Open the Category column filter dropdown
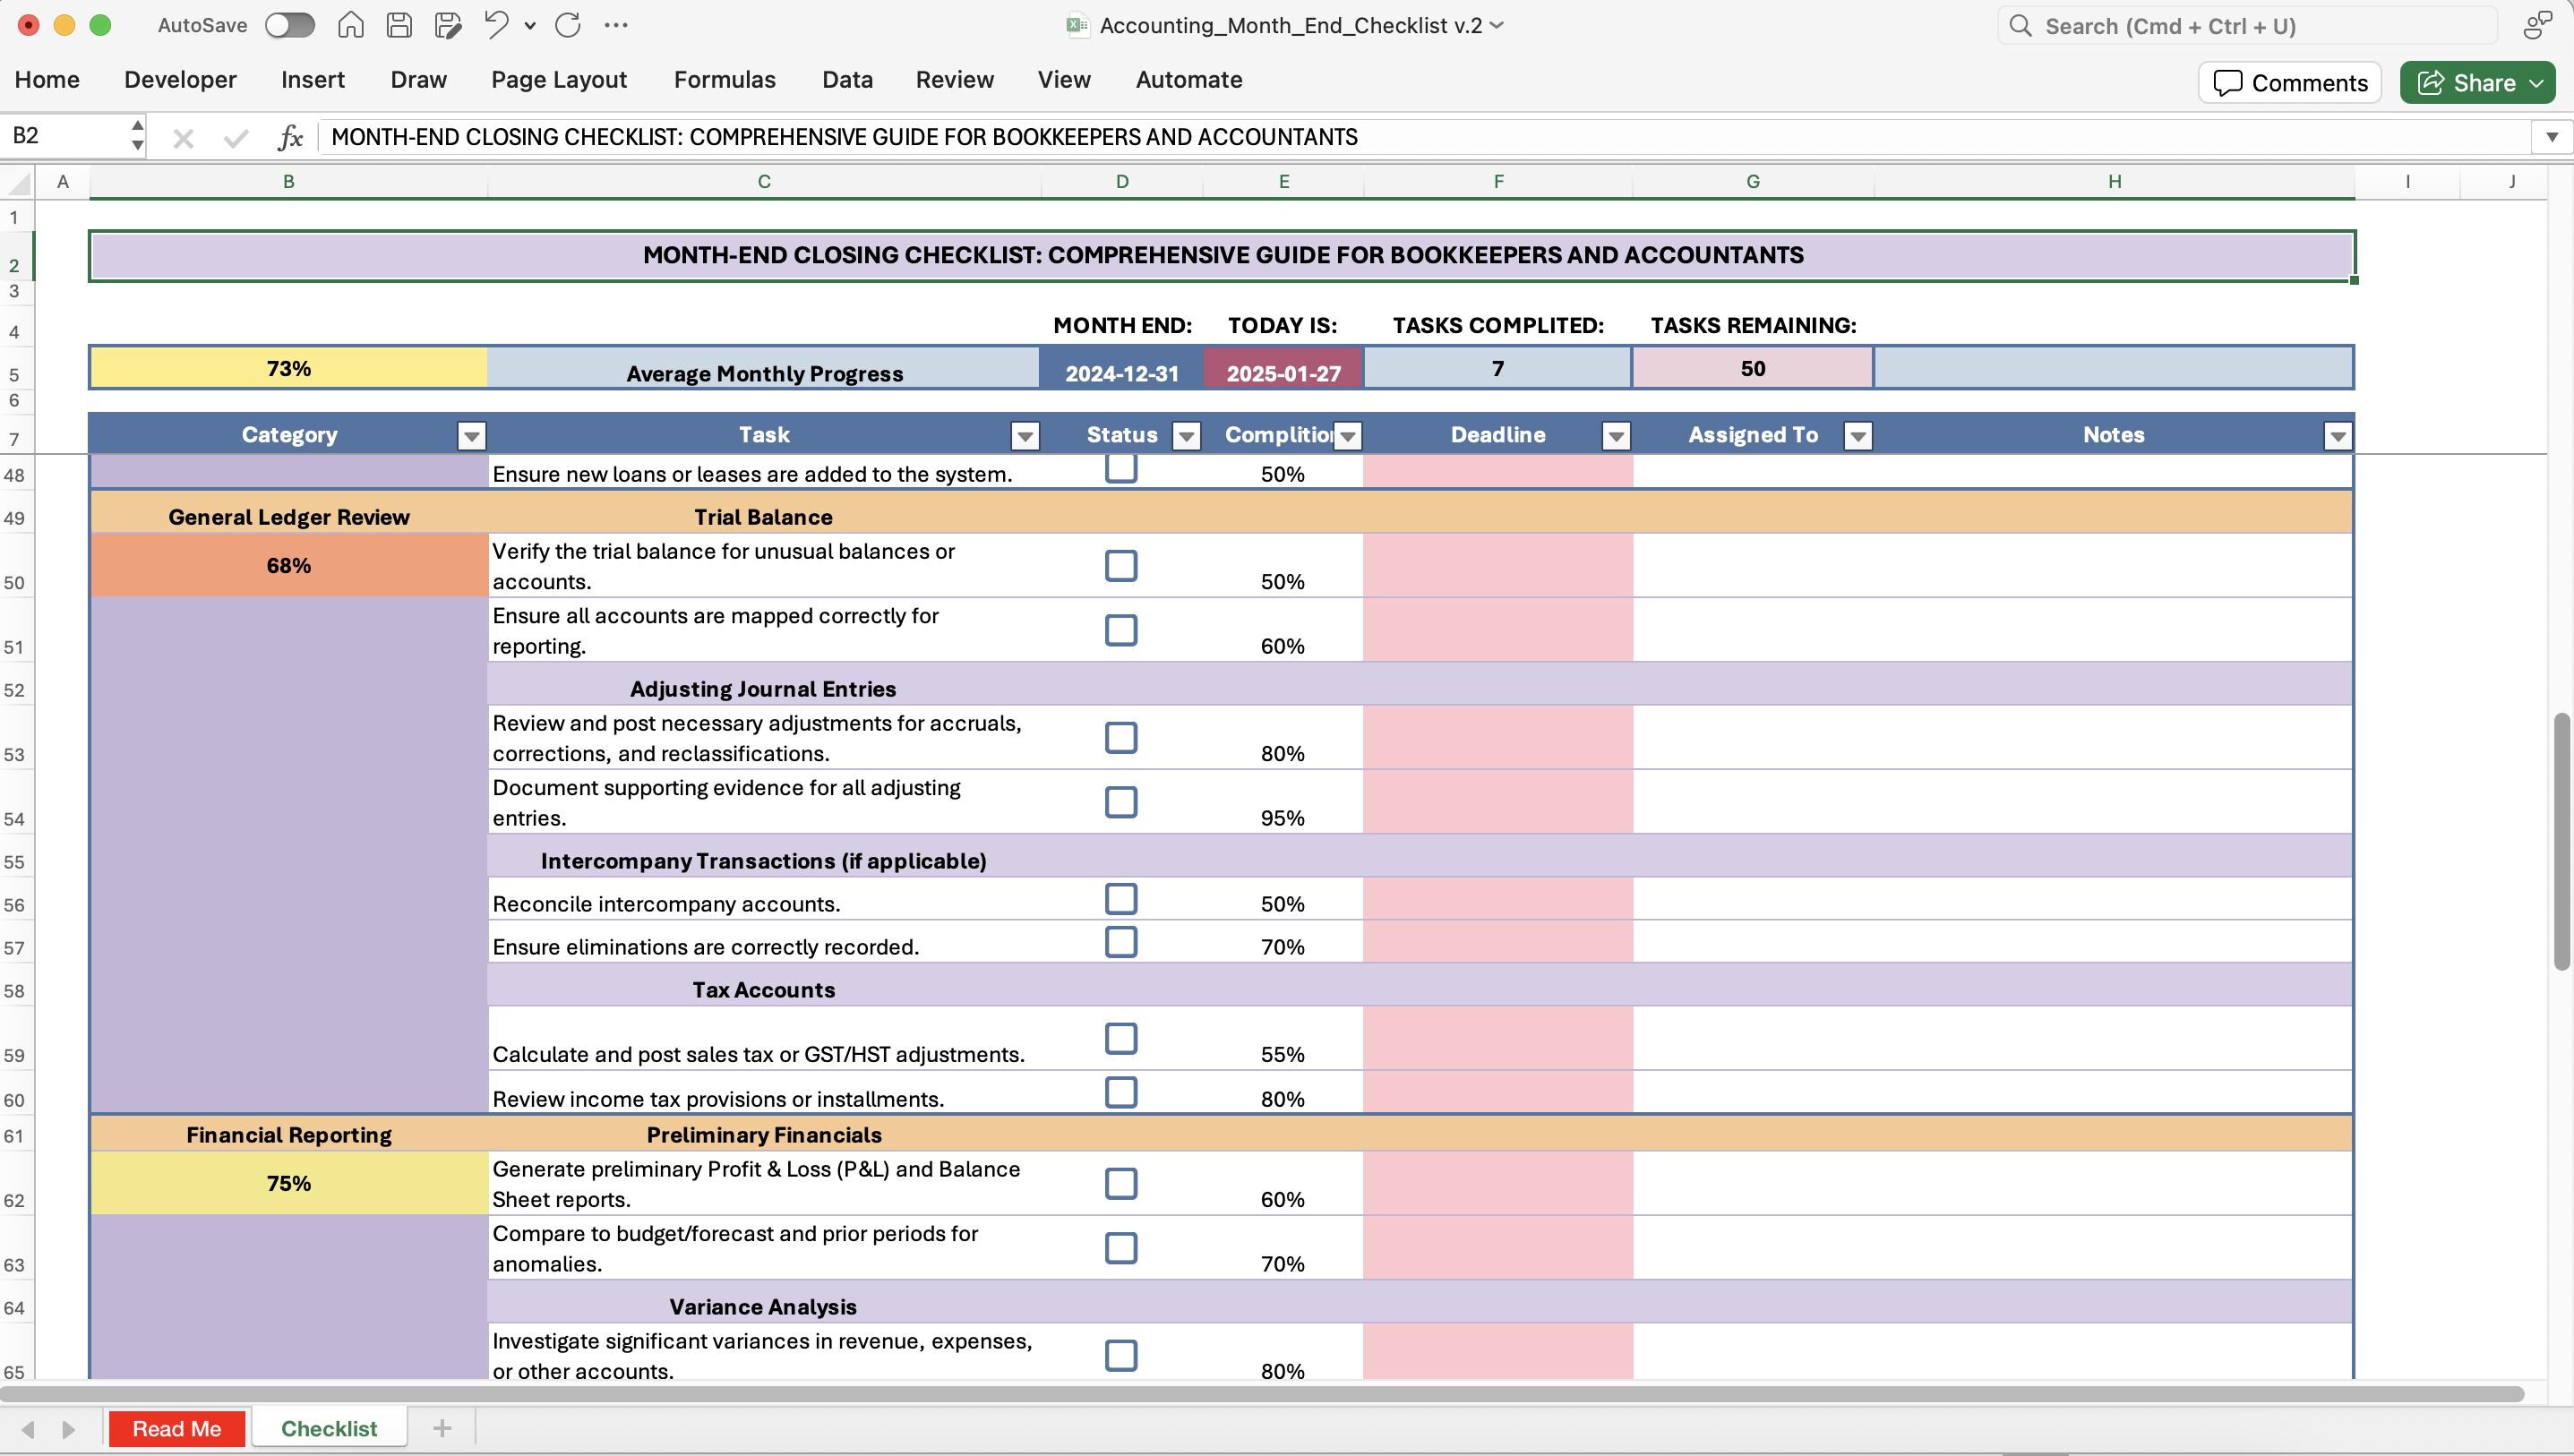Screen dimensions: 2574x1456 coord(470,435)
